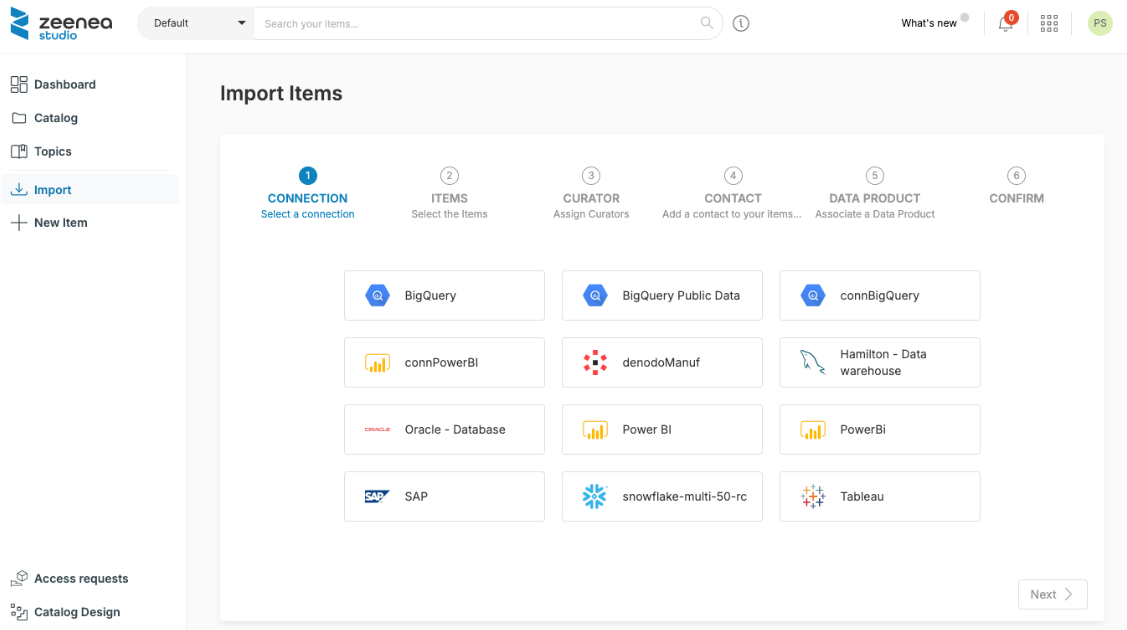This screenshot has width=1127, height=630.
Task: Click the search magnifier icon
Action: tap(707, 23)
